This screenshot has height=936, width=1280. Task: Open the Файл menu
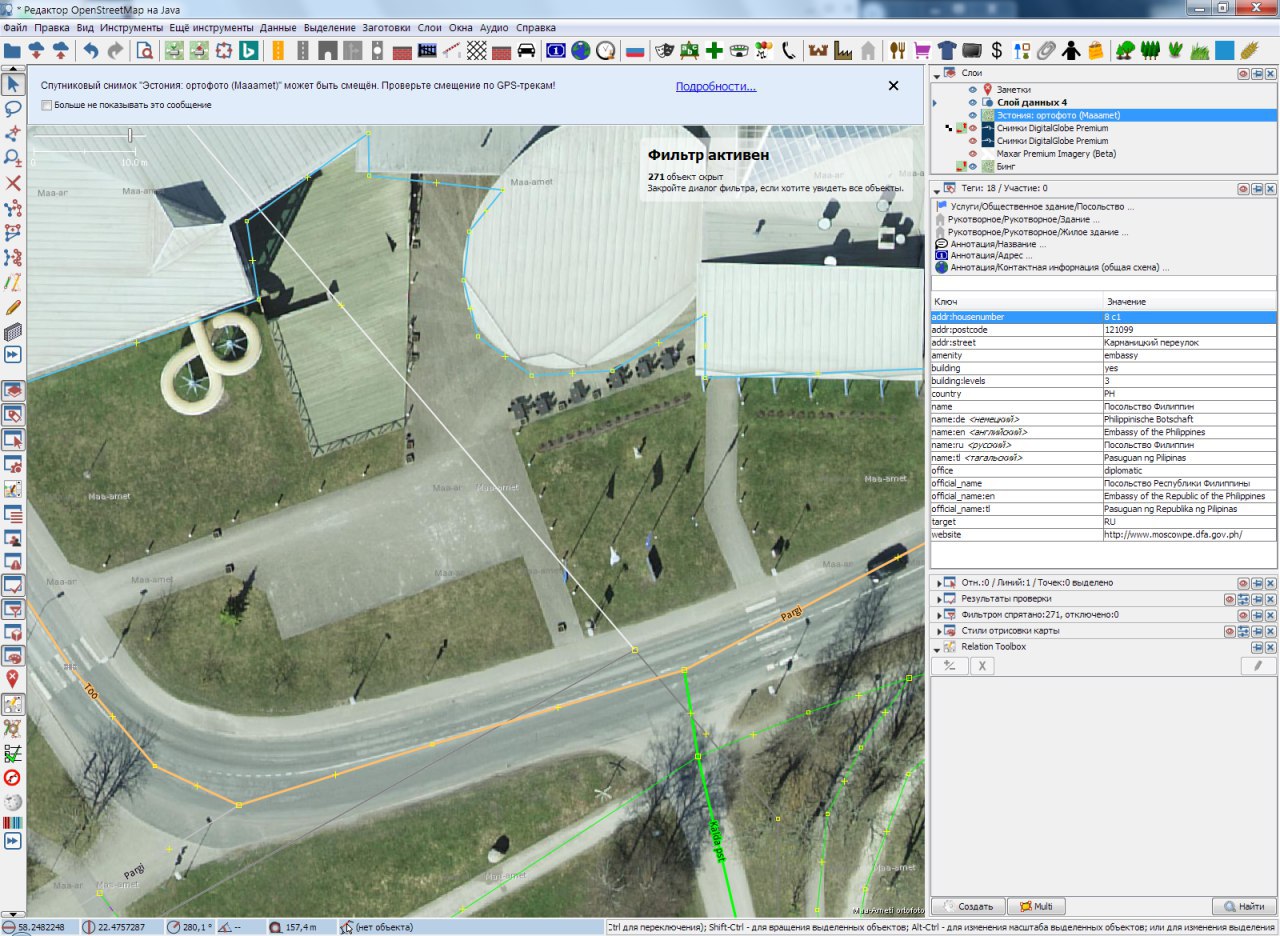point(15,28)
